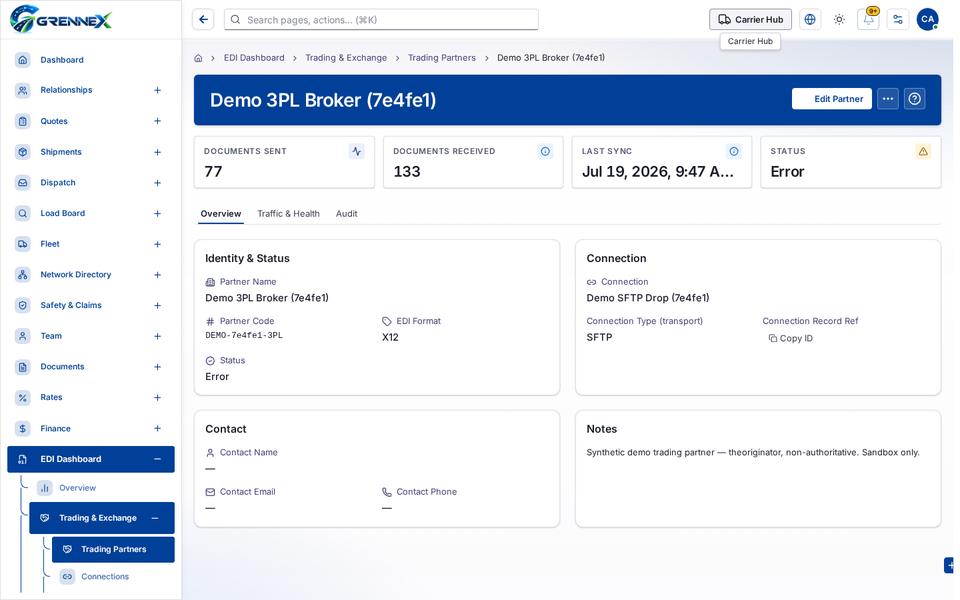Switch to the Overview tab
This screenshot has height=600, width=960.
point(220,214)
